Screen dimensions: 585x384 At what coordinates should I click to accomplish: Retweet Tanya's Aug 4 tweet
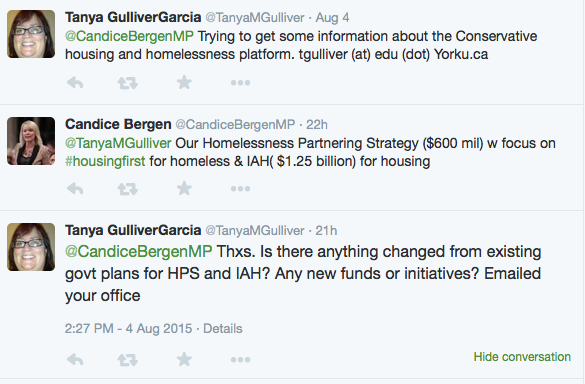128,83
